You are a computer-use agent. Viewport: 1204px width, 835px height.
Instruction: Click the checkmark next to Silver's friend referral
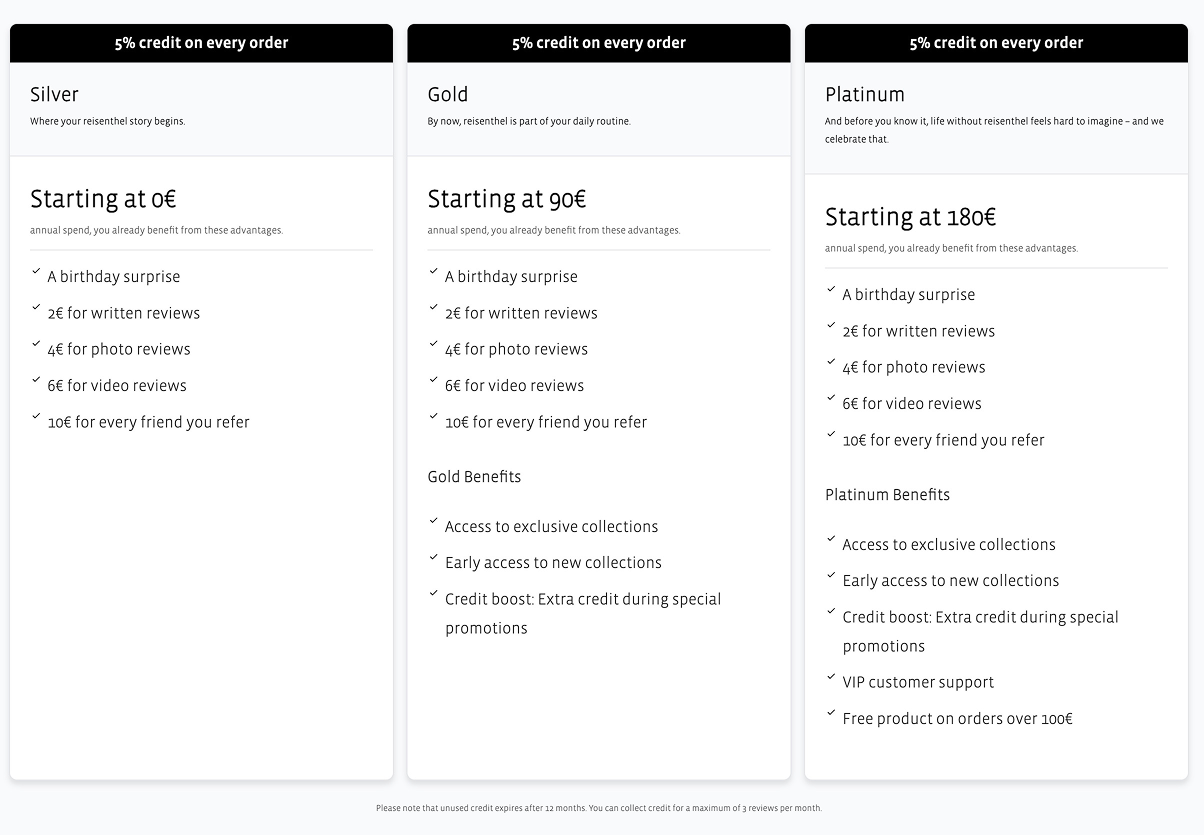pyautogui.click(x=36, y=416)
